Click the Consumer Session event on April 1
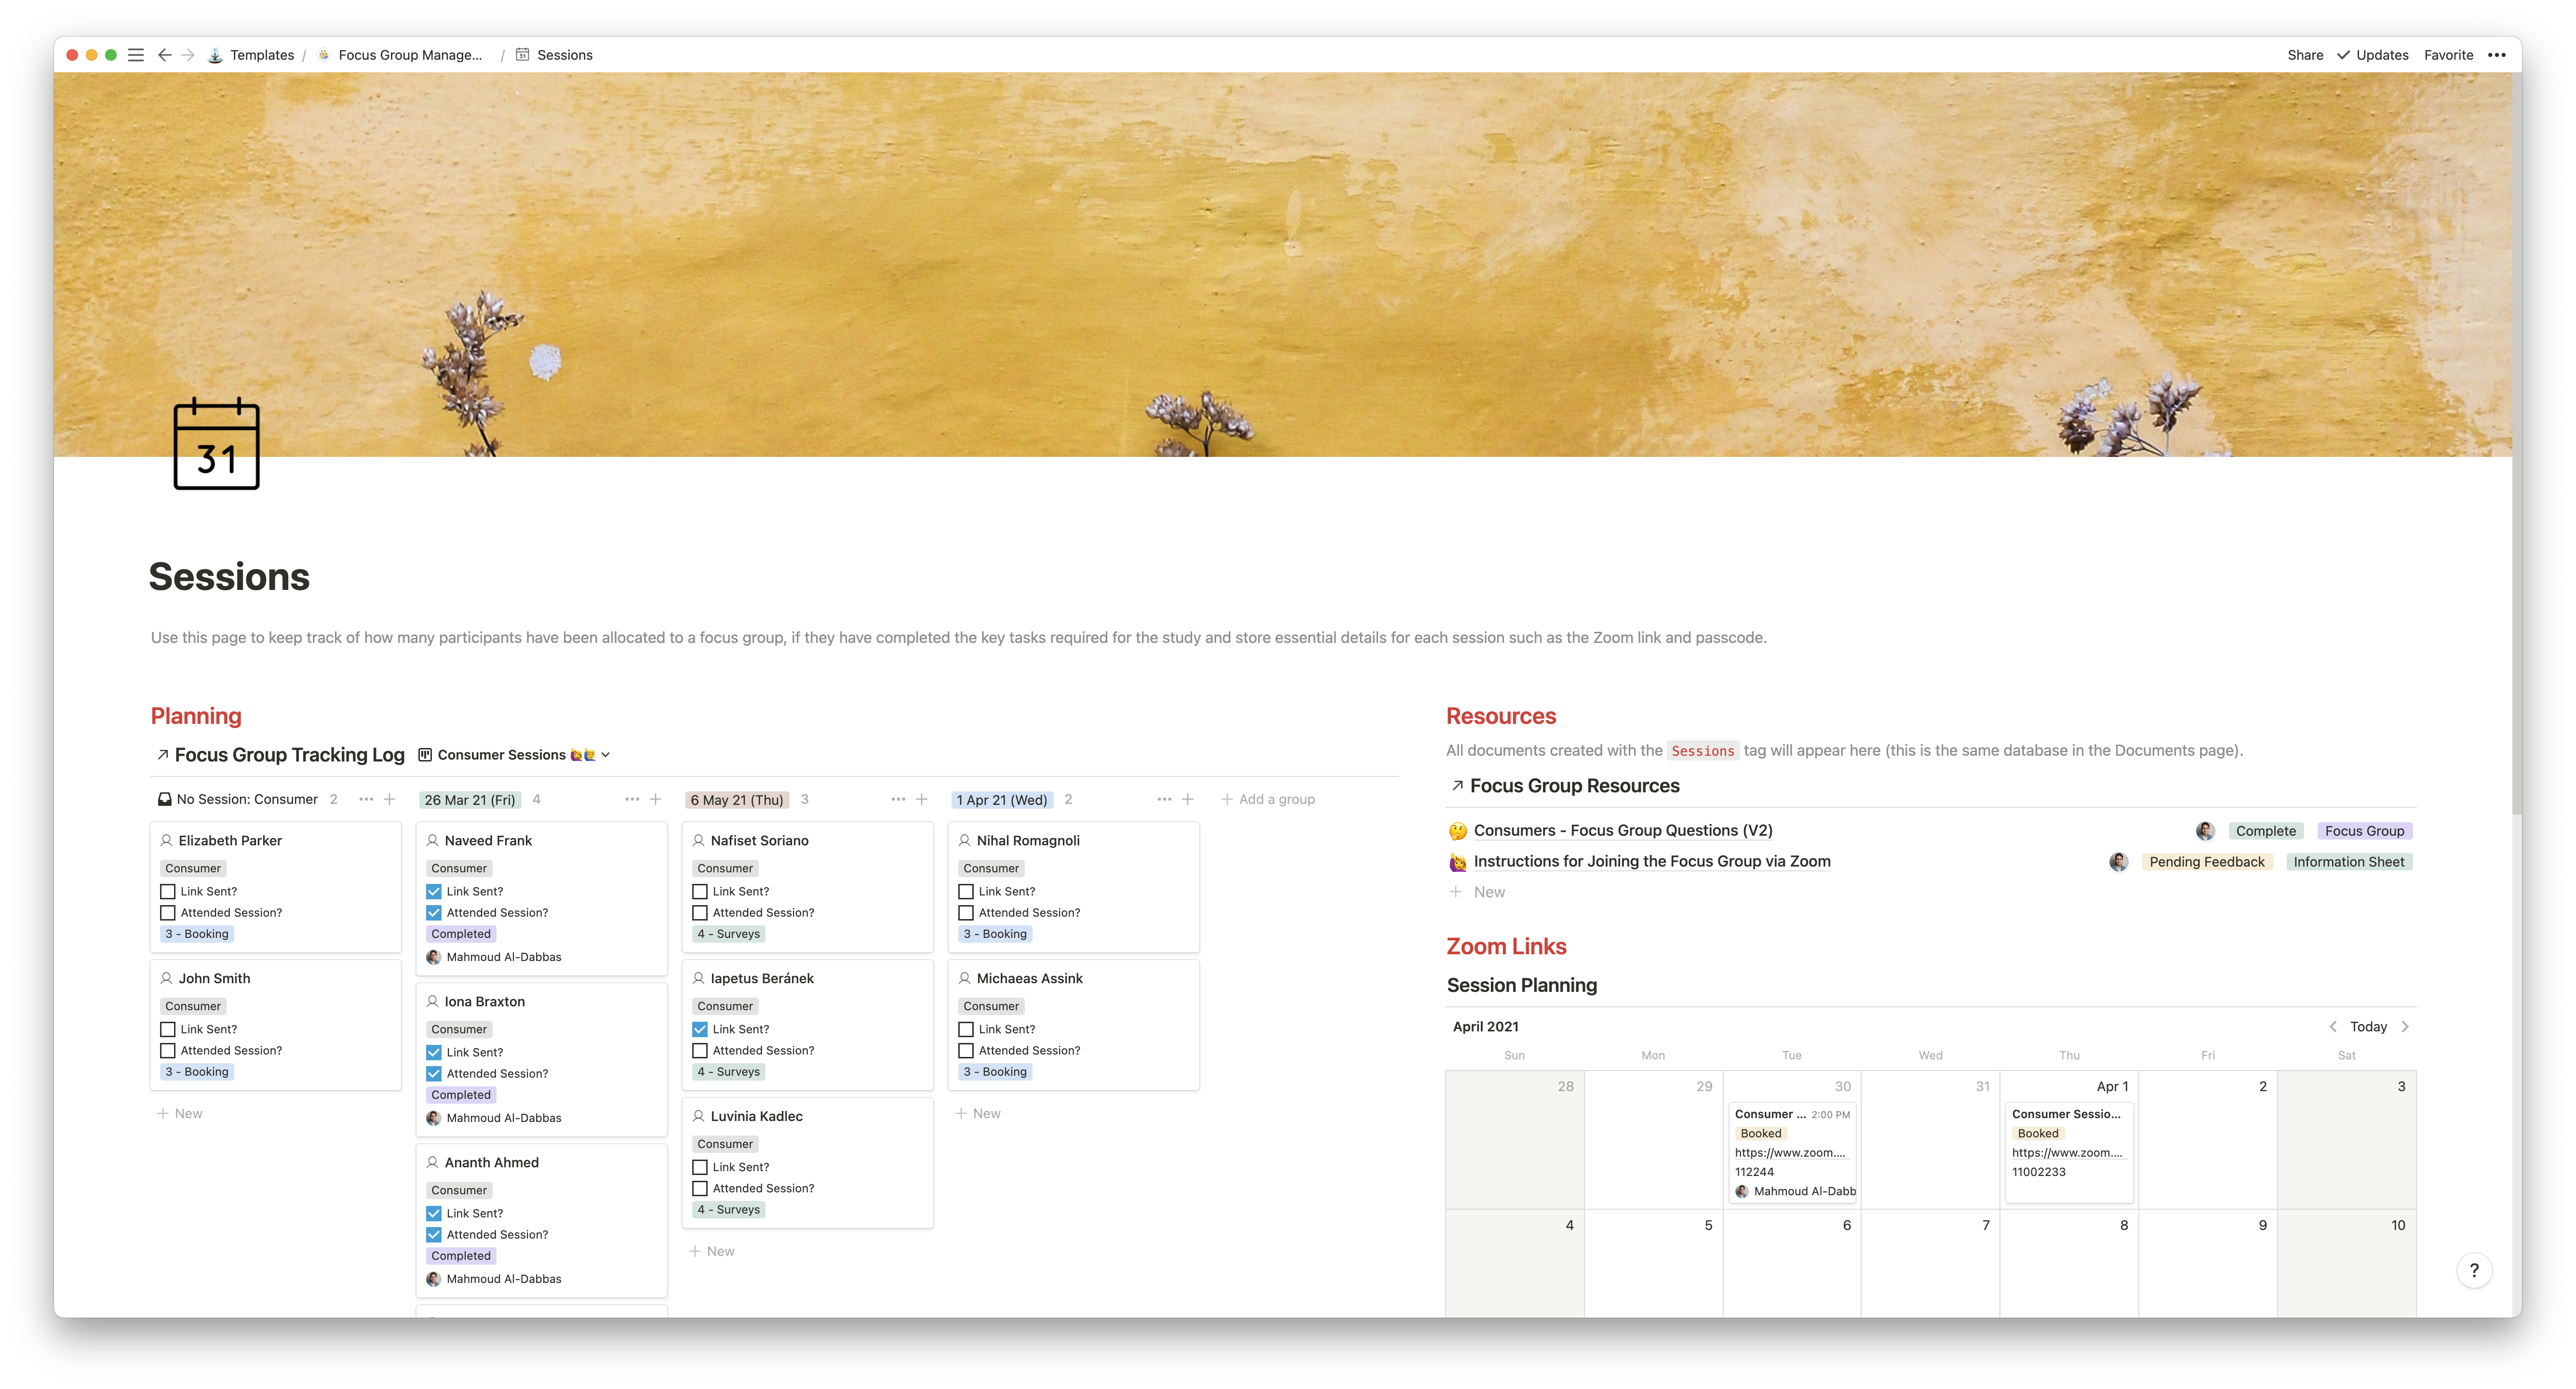The image size is (2576, 1389). coord(2066,1113)
